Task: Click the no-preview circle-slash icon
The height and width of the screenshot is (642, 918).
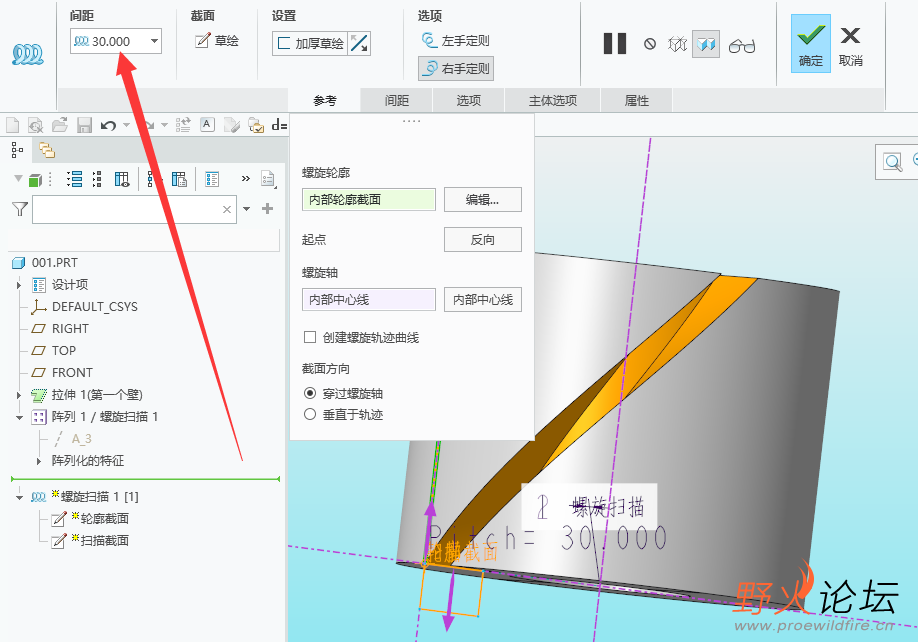Action: [649, 44]
